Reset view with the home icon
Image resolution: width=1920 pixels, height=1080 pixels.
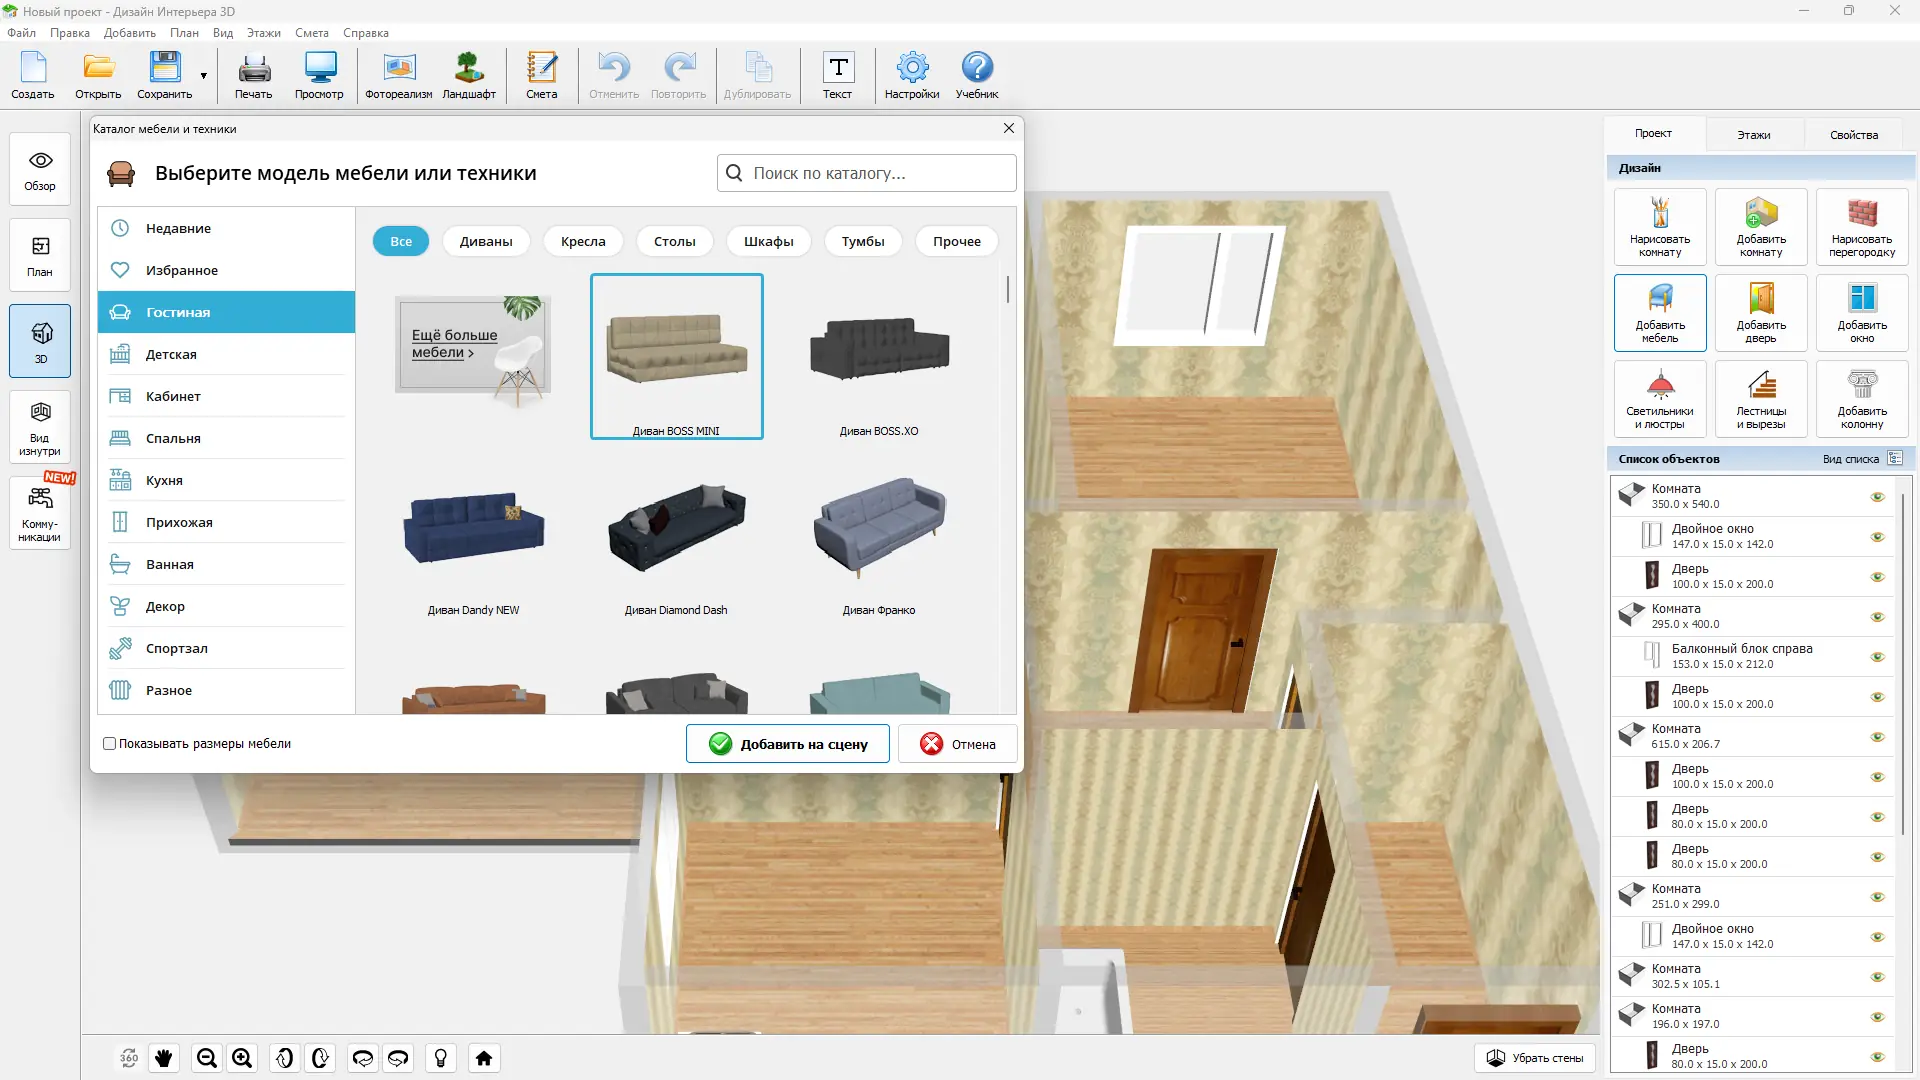(x=484, y=1058)
